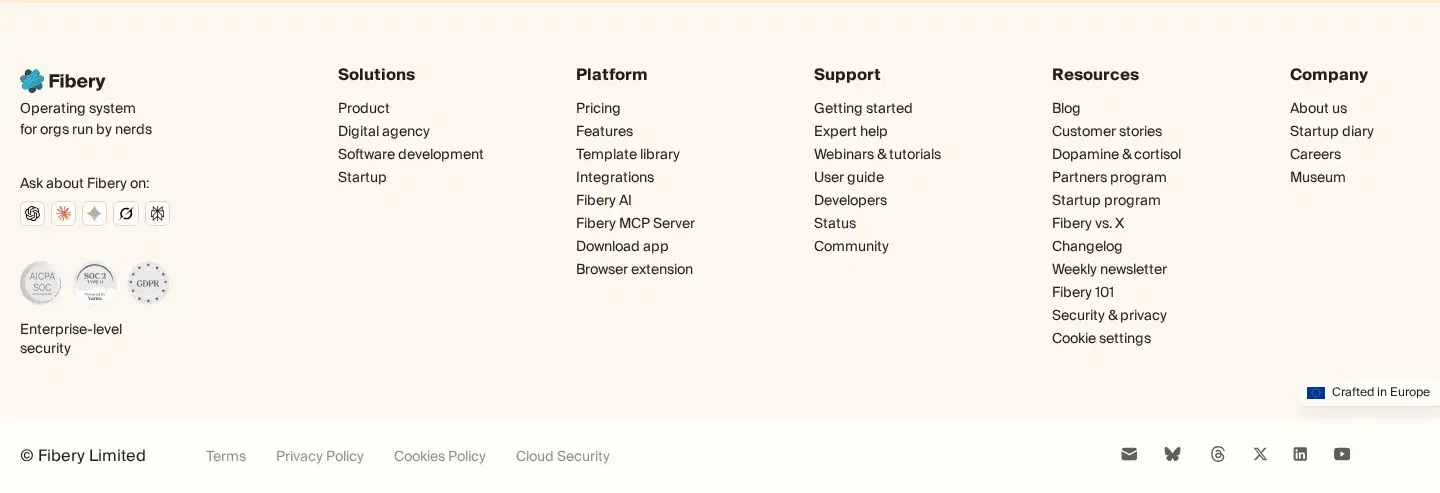Open the User guide

pos(849,177)
